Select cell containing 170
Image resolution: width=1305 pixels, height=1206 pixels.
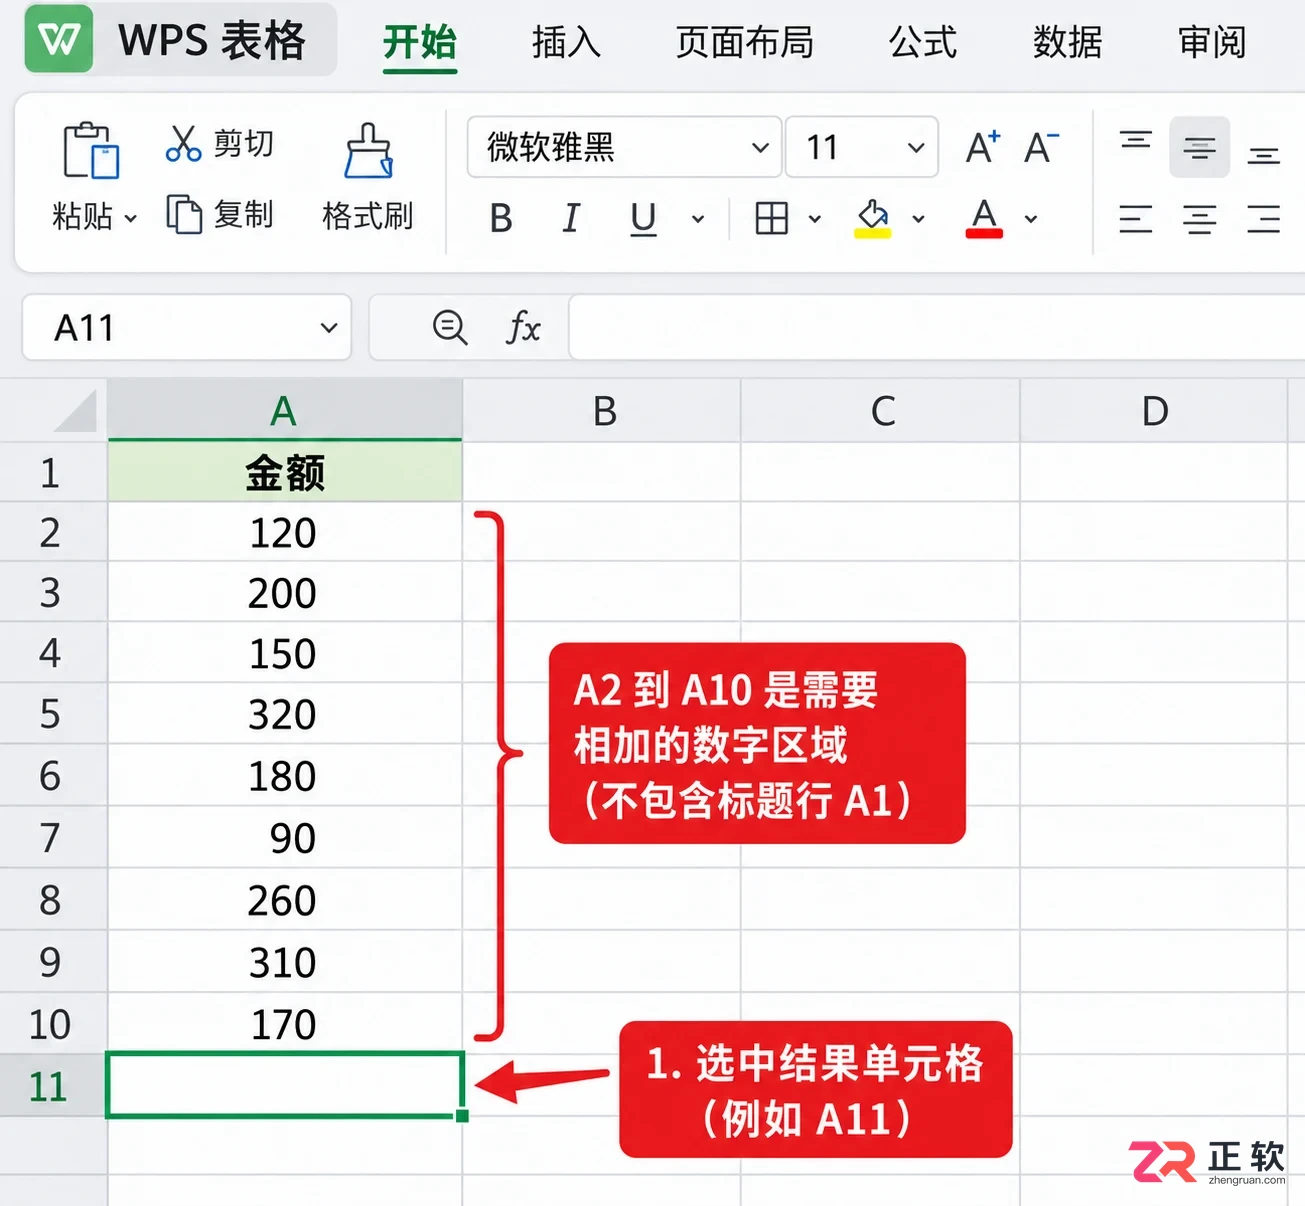pos(285,1024)
